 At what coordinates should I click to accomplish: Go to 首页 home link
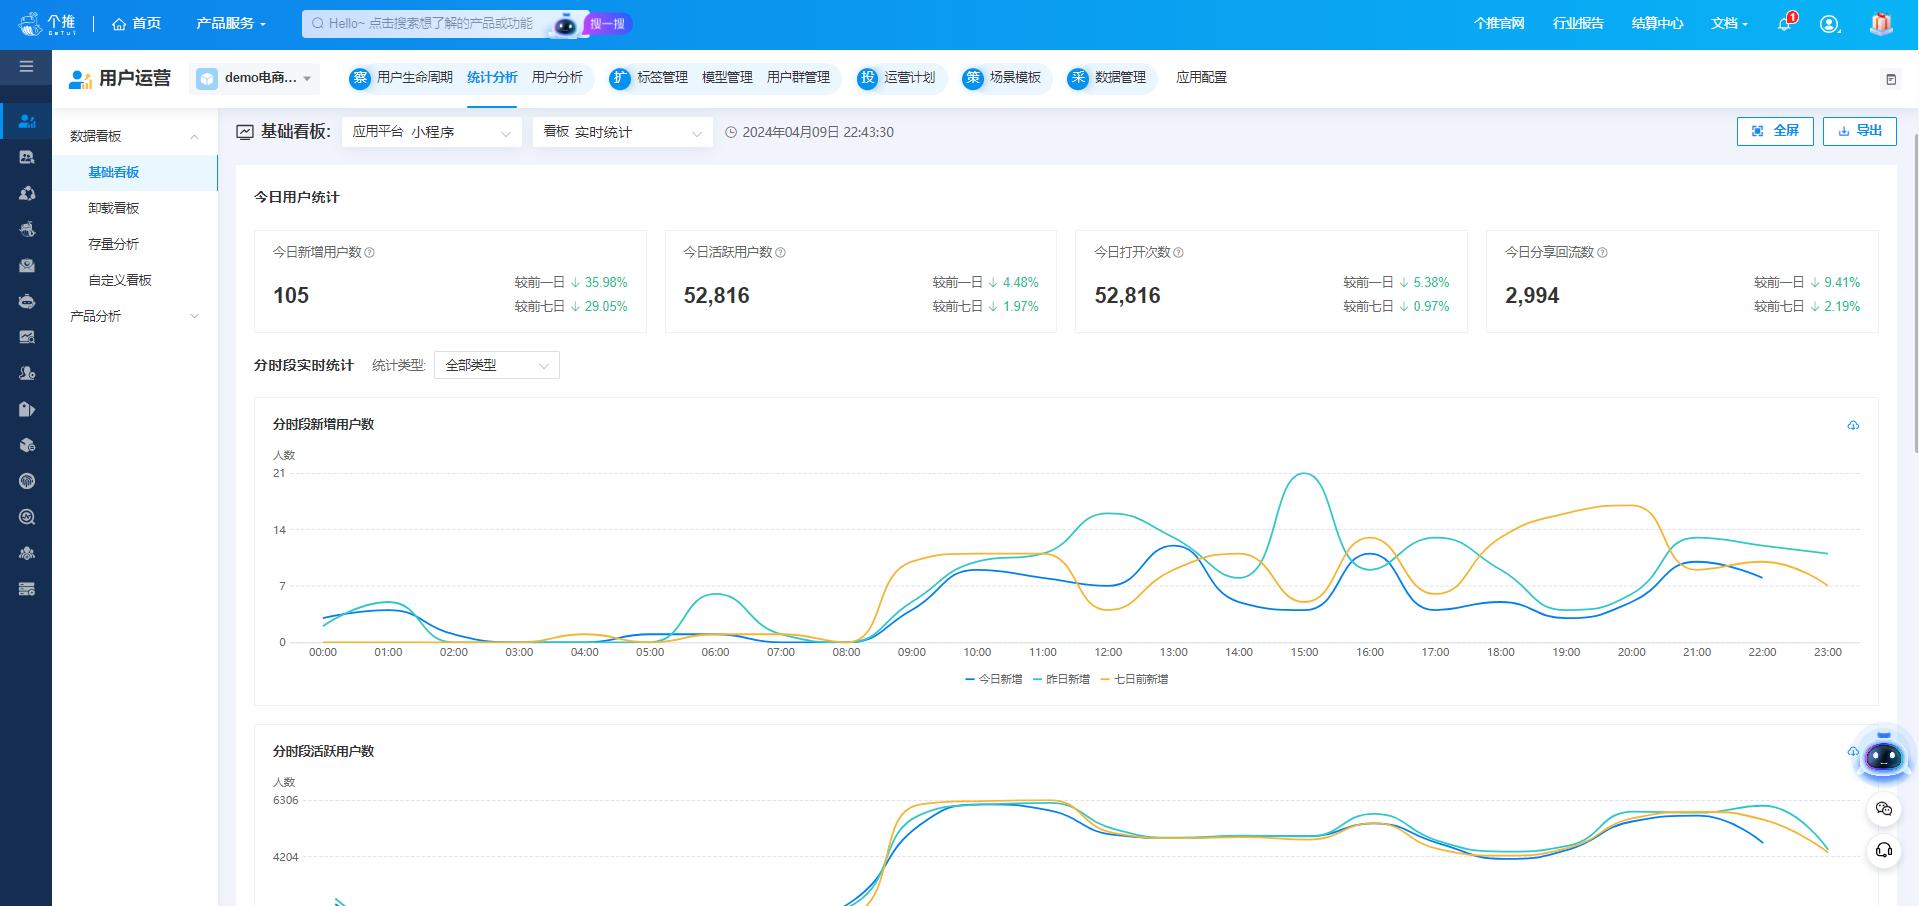click(137, 23)
